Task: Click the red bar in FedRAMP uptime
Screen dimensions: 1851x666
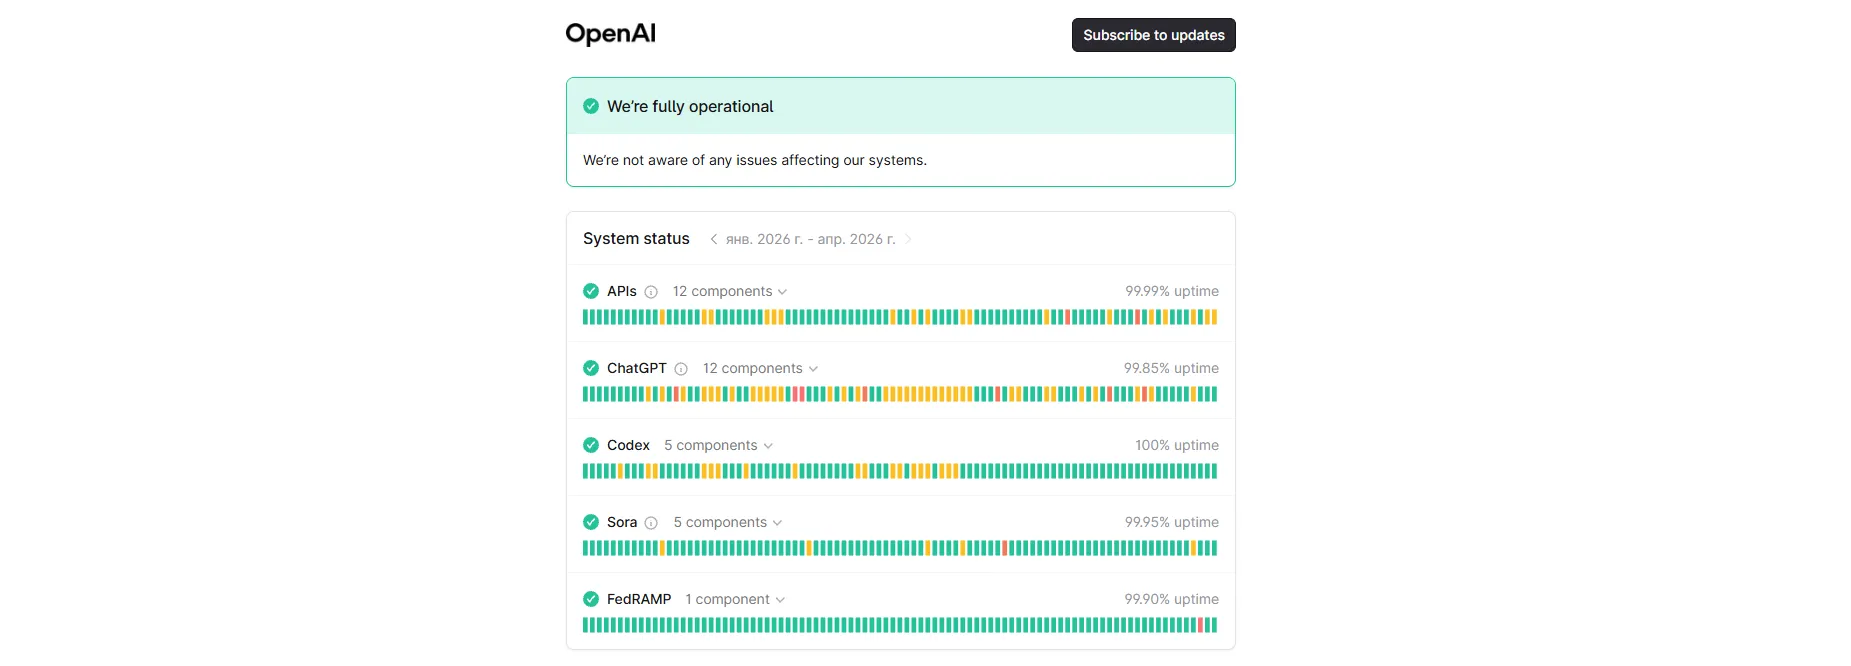Action: click(1201, 625)
